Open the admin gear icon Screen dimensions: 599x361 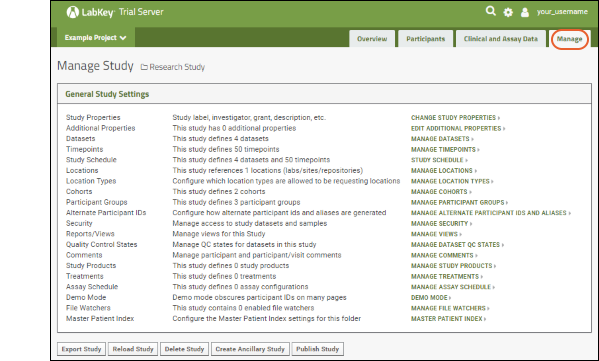click(x=508, y=13)
